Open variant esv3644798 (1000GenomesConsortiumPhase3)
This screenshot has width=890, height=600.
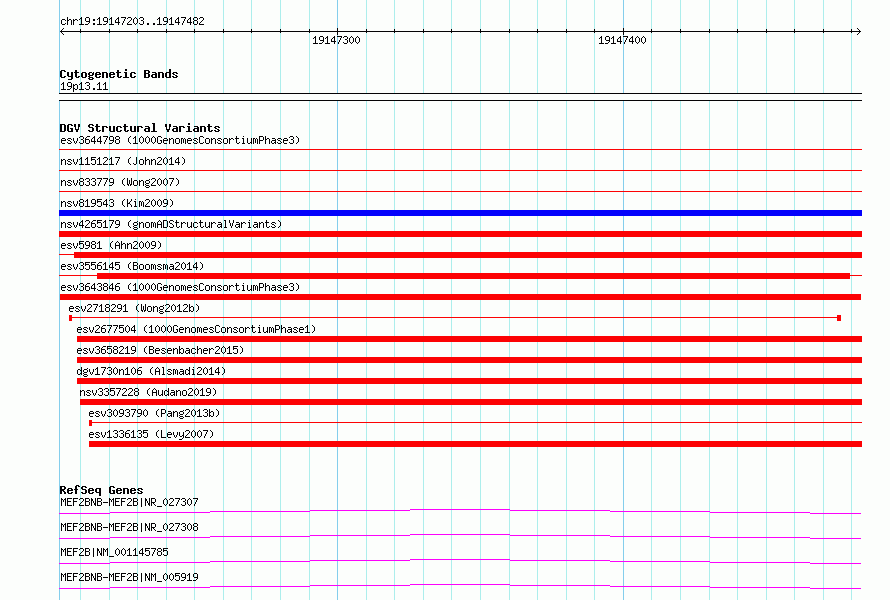coord(180,140)
